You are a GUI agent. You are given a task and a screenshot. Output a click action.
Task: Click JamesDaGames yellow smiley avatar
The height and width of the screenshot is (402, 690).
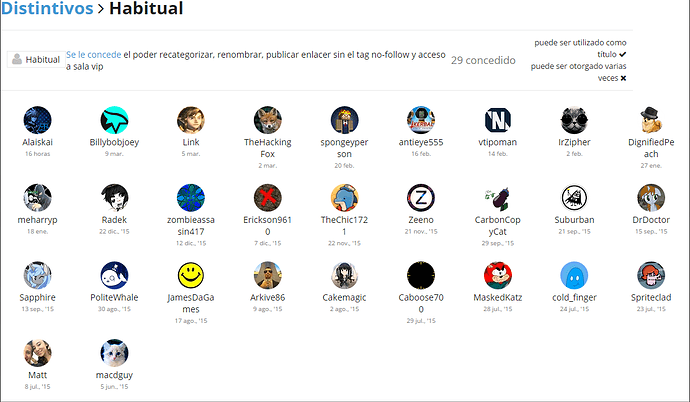[x=191, y=275]
